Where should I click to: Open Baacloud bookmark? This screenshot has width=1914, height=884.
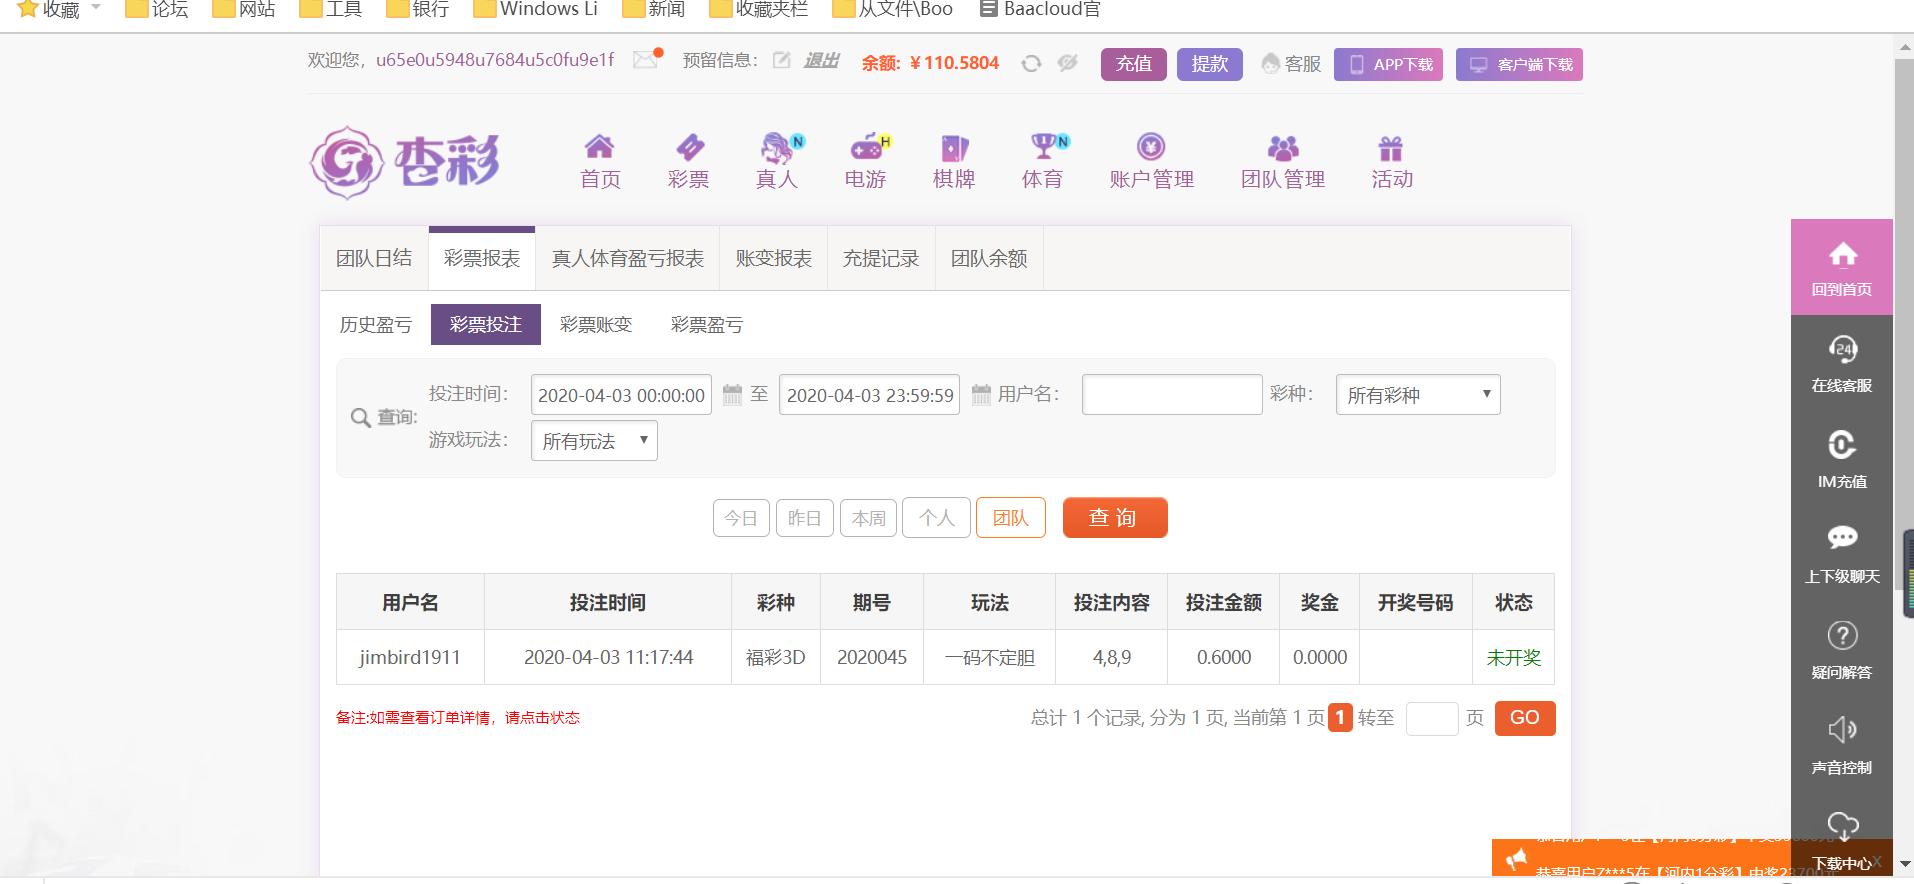pyautogui.click(x=1040, y=9)
